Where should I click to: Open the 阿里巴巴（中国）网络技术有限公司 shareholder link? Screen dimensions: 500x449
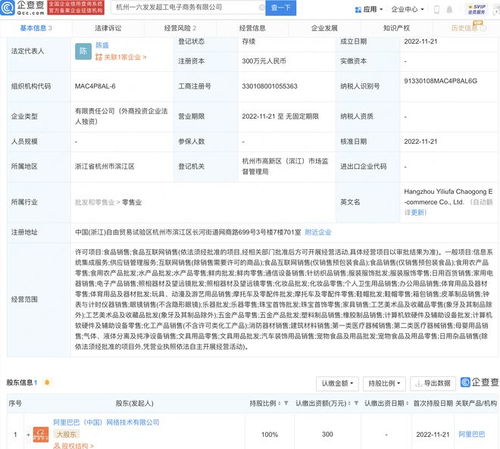pos(106,422)
